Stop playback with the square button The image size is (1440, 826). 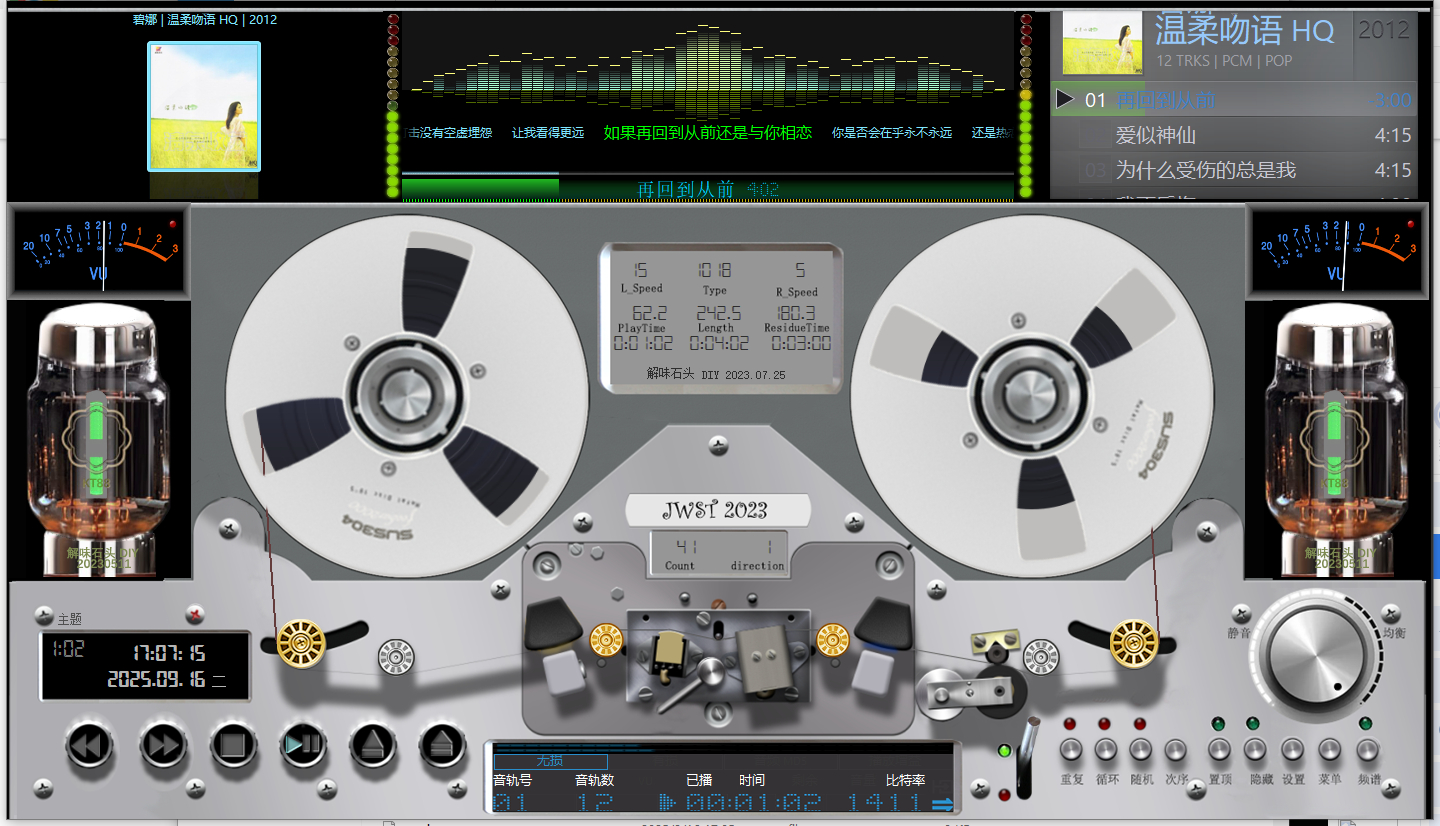pos(234,745)
